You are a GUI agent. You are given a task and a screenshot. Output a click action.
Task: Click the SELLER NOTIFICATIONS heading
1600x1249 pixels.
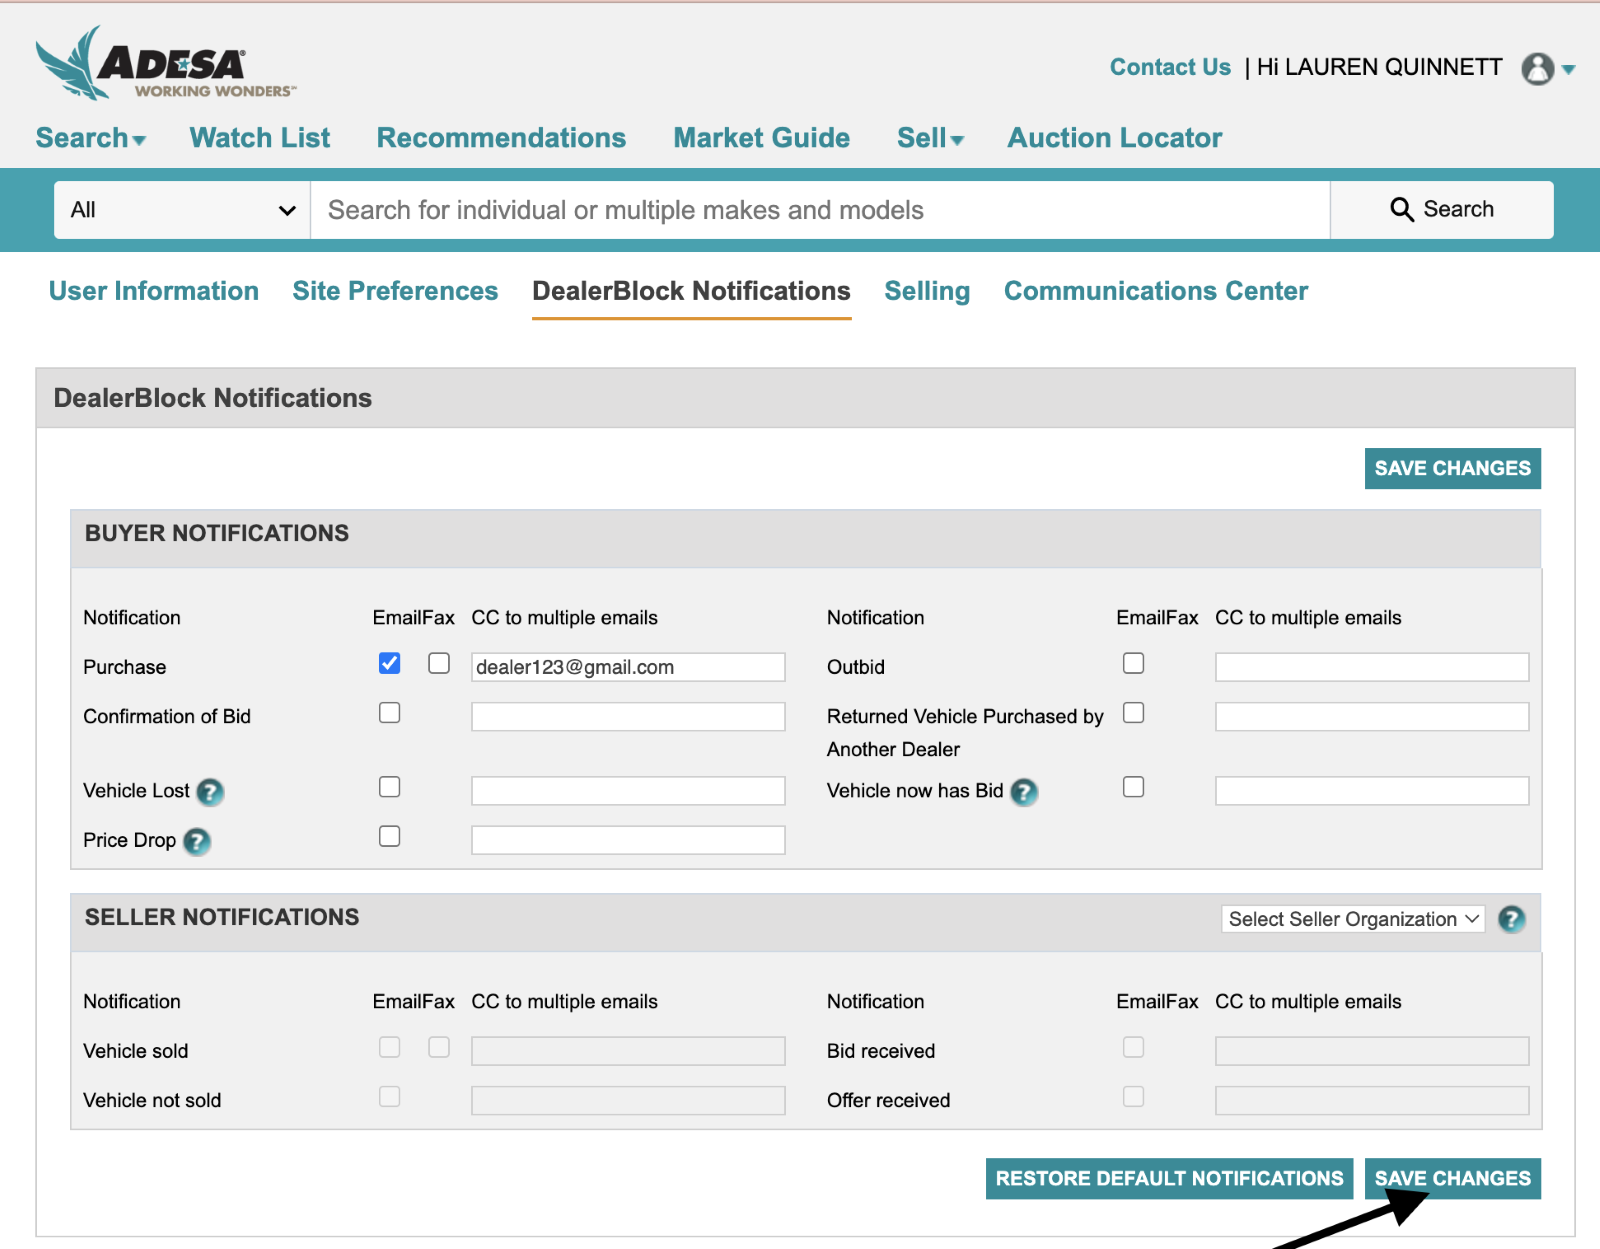pyautogui.click(x=222, y=917)
